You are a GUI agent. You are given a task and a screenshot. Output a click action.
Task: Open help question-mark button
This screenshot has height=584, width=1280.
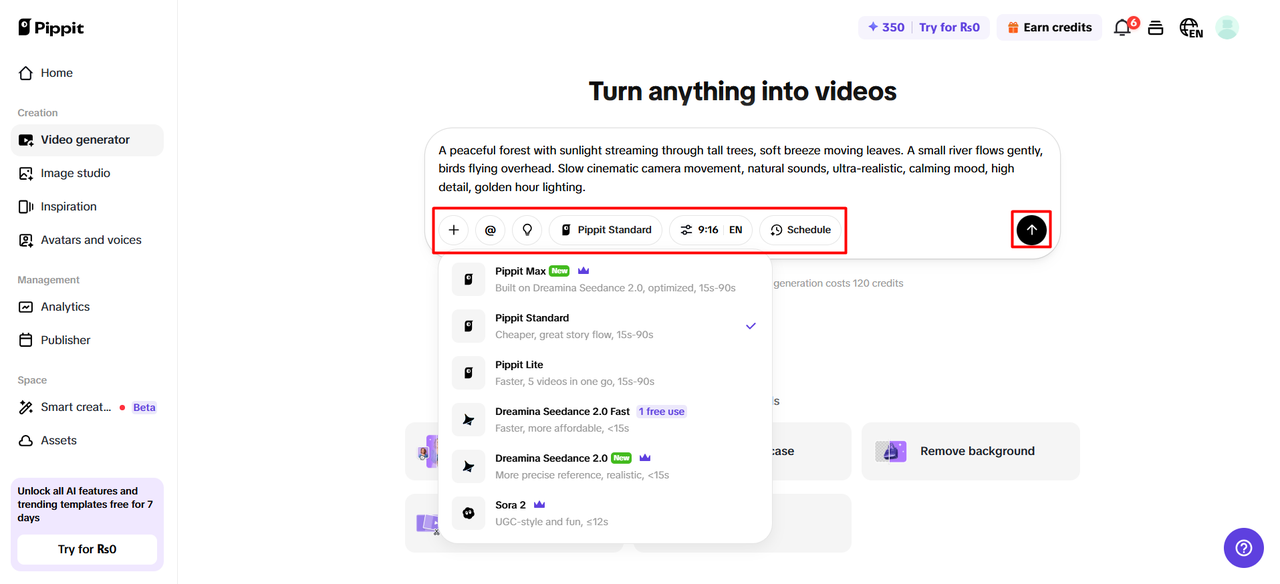(1244, 548)
